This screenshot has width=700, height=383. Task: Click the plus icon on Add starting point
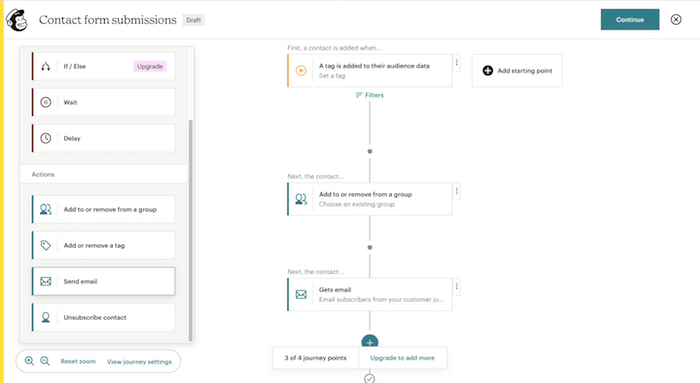pyautogui.click(x=488, y=71)
